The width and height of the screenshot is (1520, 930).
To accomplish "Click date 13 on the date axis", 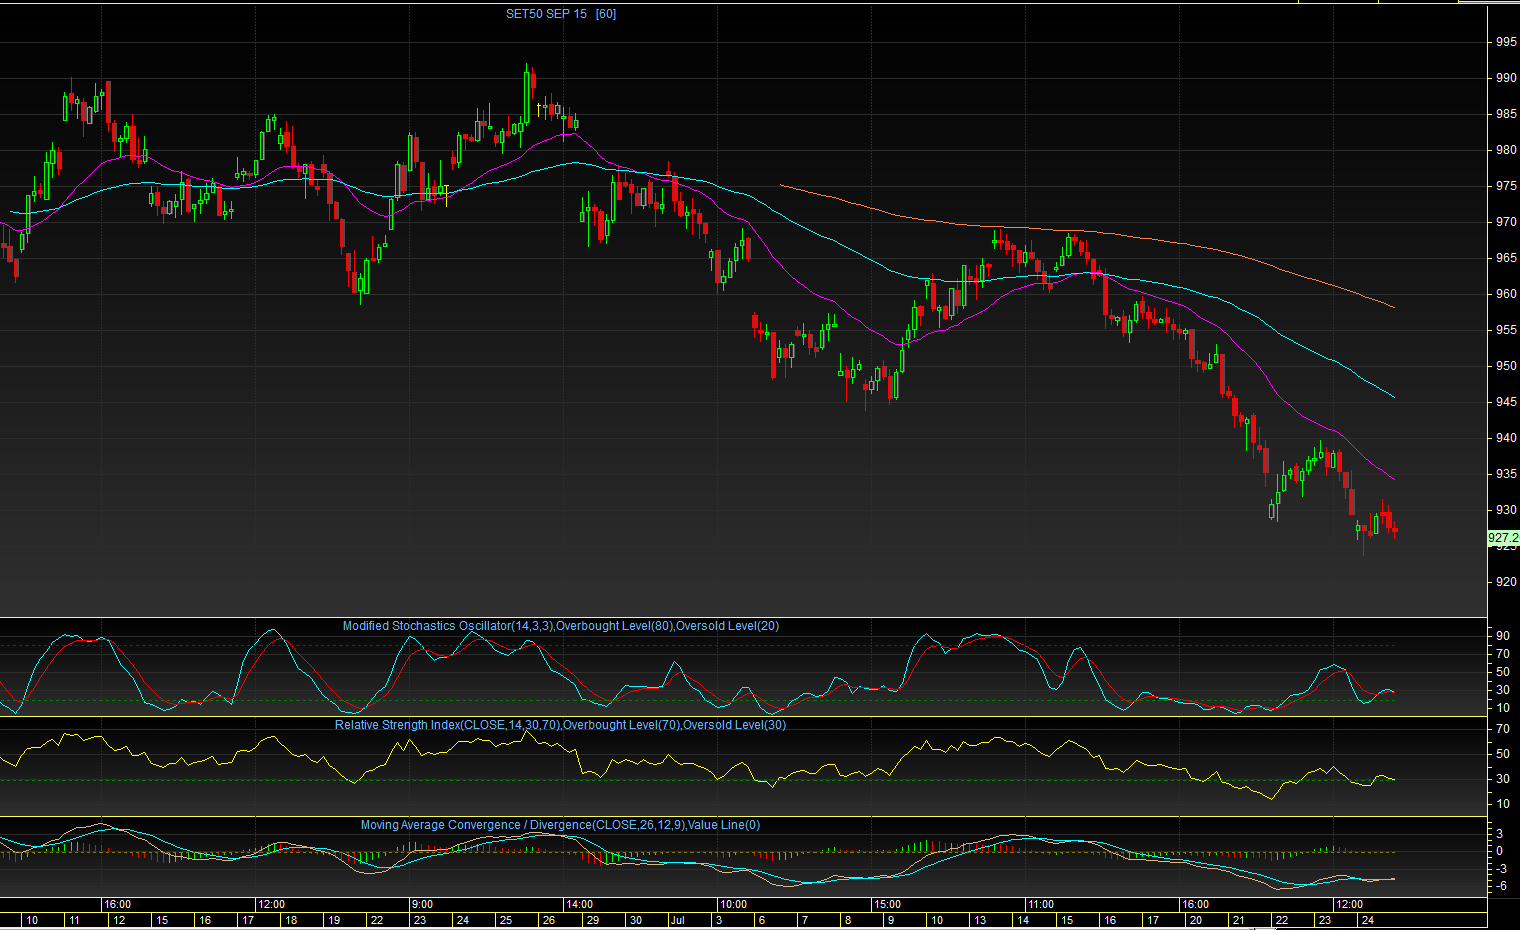I will pos(980,920).
